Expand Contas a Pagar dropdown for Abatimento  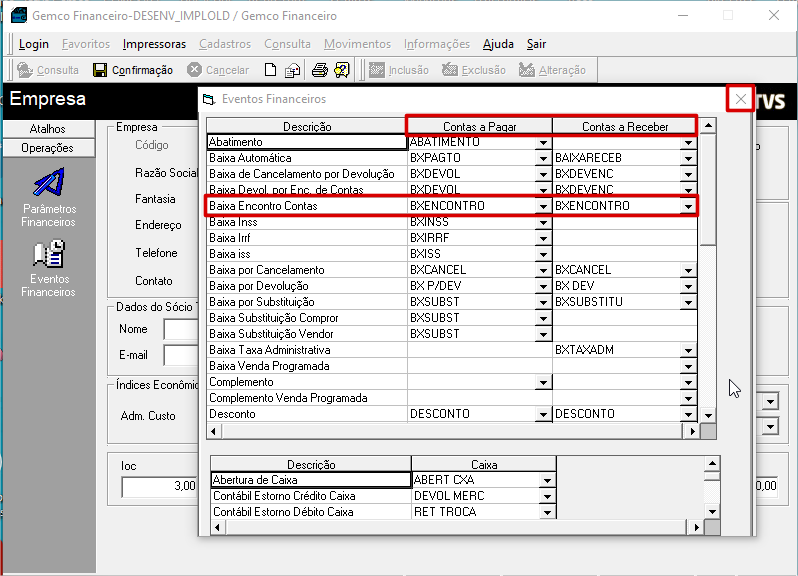click(x=544, y=142)
